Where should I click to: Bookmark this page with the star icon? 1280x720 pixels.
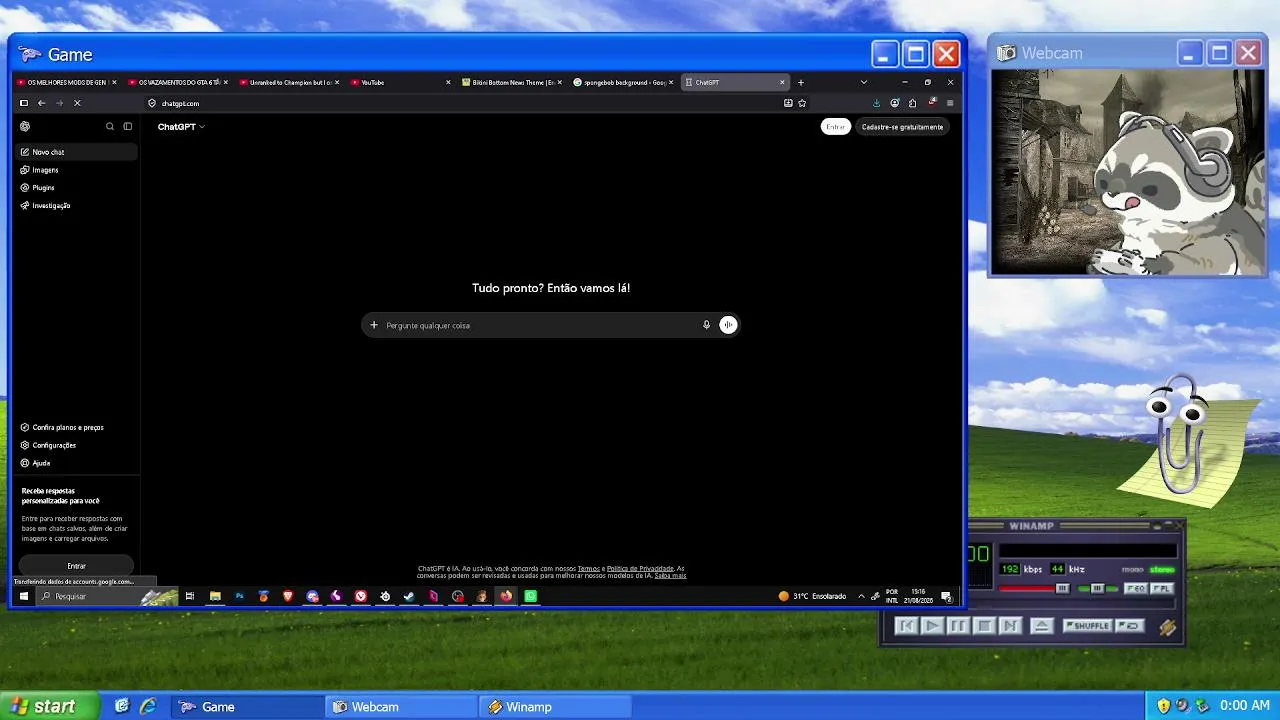(x=802, y=103)
